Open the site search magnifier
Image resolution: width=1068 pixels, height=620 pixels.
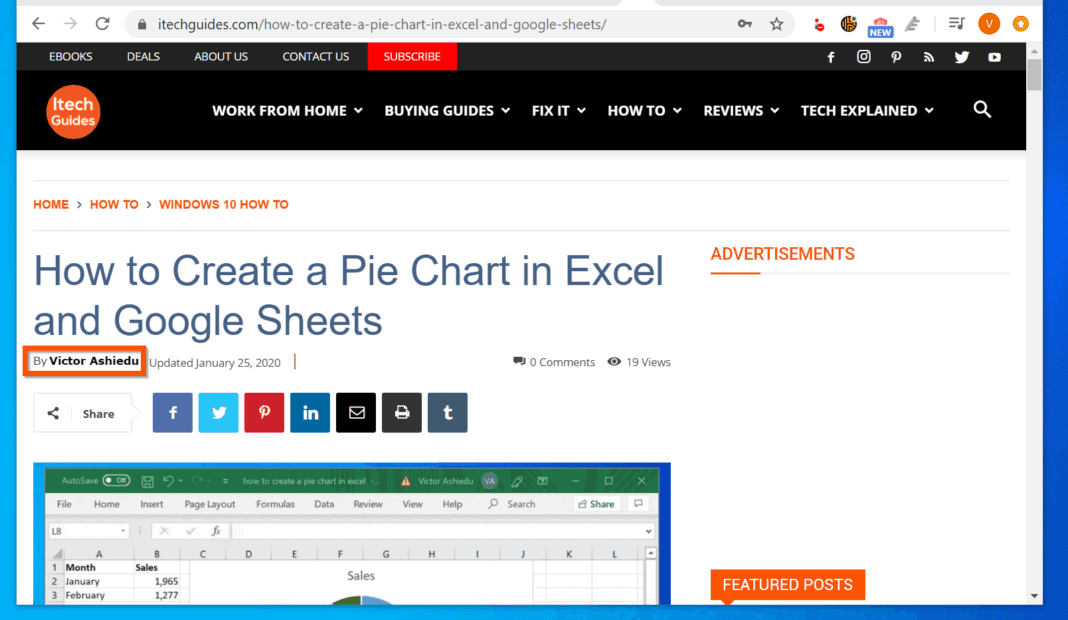pyautogui.click(x=982, y=110)
